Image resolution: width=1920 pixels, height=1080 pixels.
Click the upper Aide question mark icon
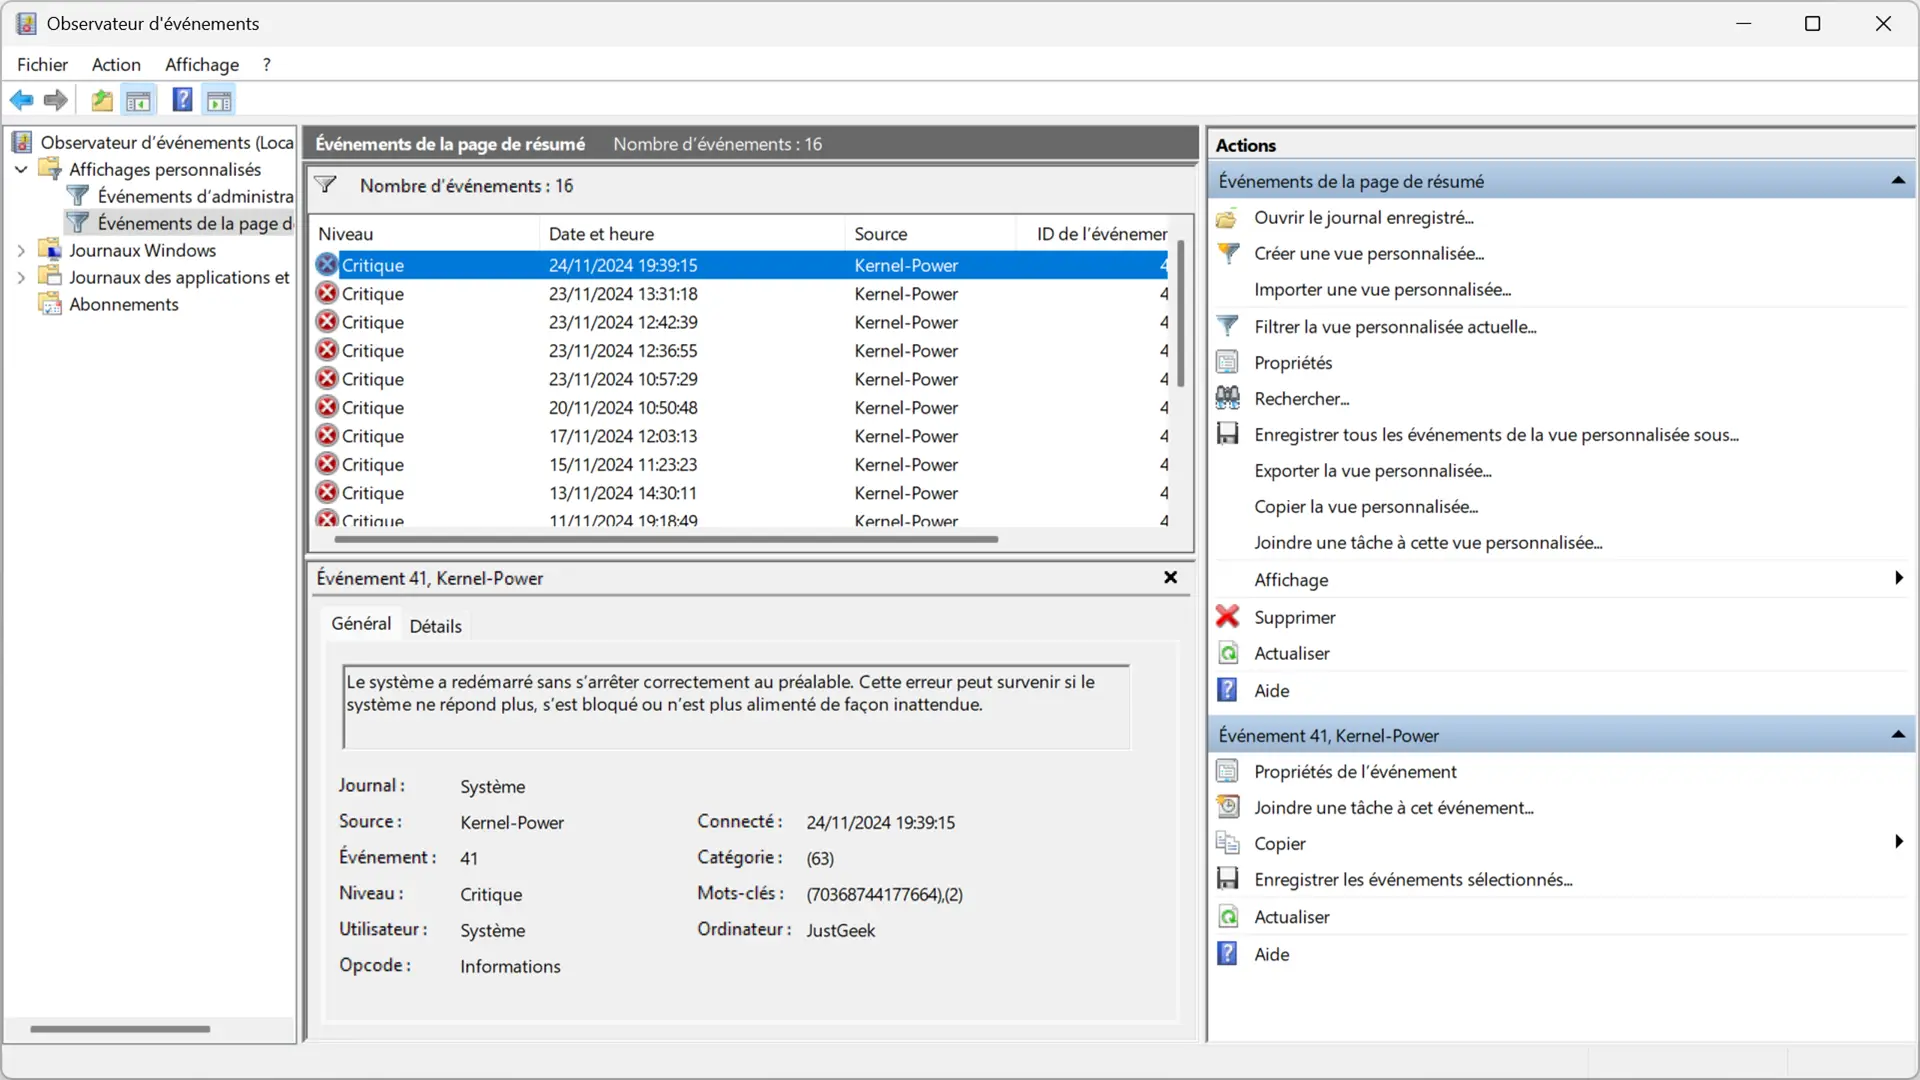pos(1227,691)
